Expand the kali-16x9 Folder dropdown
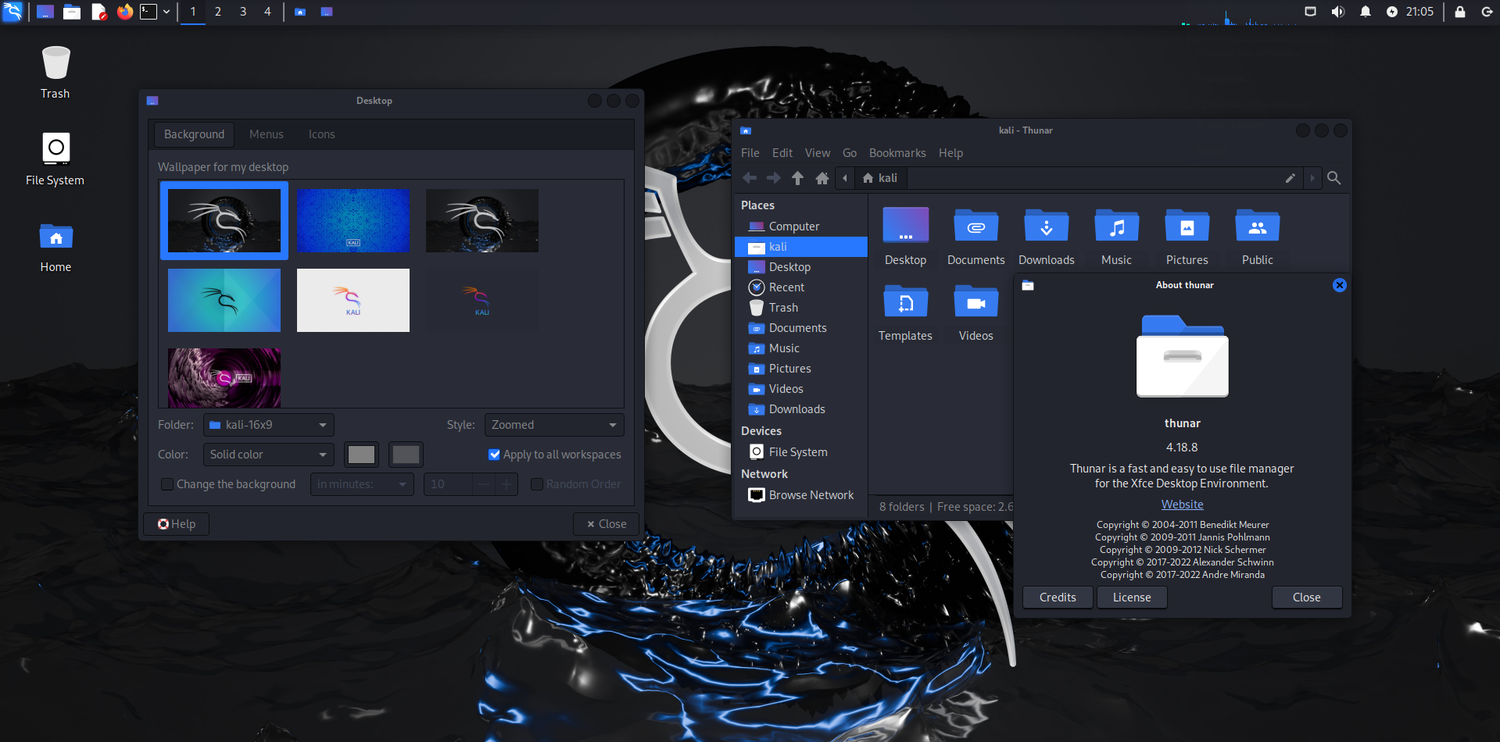The height and width of the screenshot is (742, 1500). (x=268, y=425)
